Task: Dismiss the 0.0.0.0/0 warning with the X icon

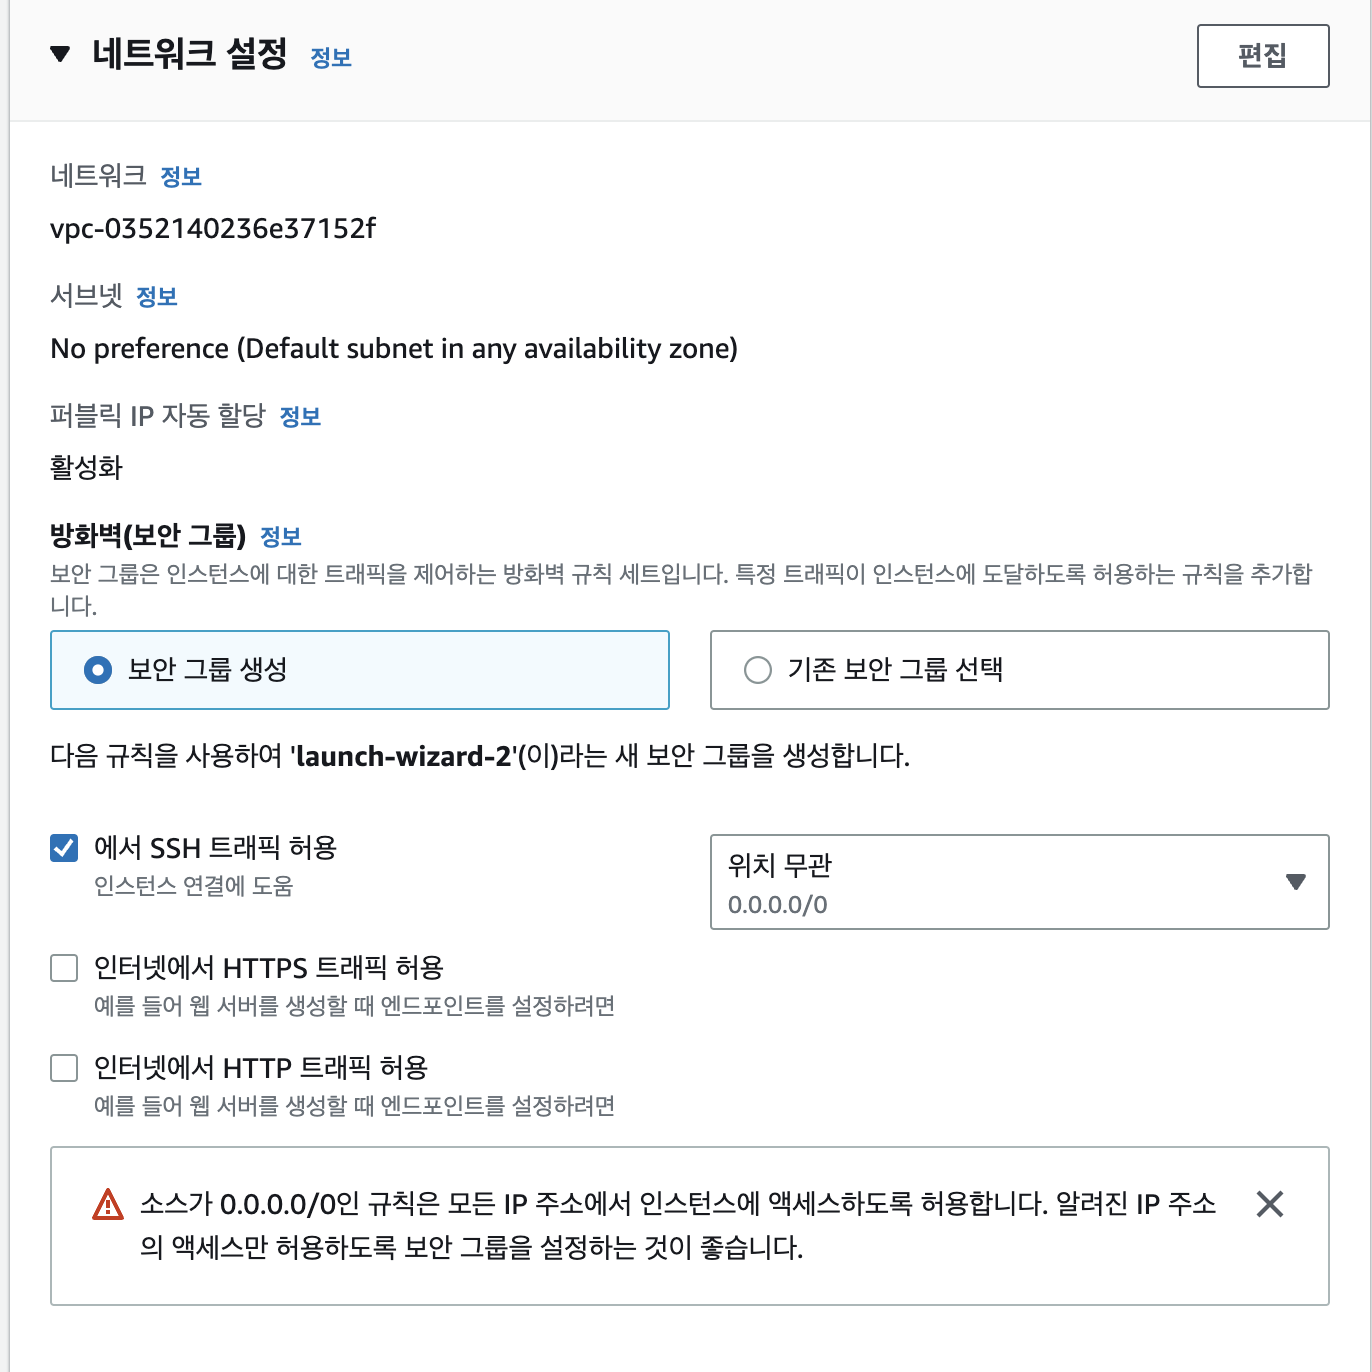Action: pos(1270,1204)
